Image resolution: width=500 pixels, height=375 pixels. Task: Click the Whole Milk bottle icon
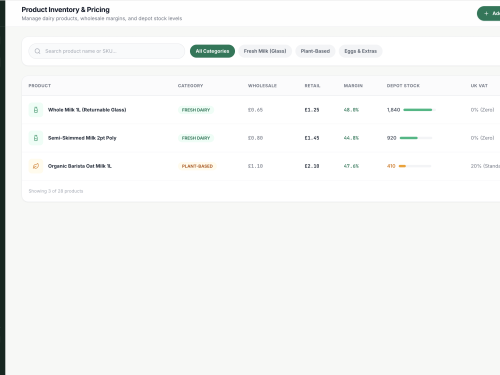36,110
